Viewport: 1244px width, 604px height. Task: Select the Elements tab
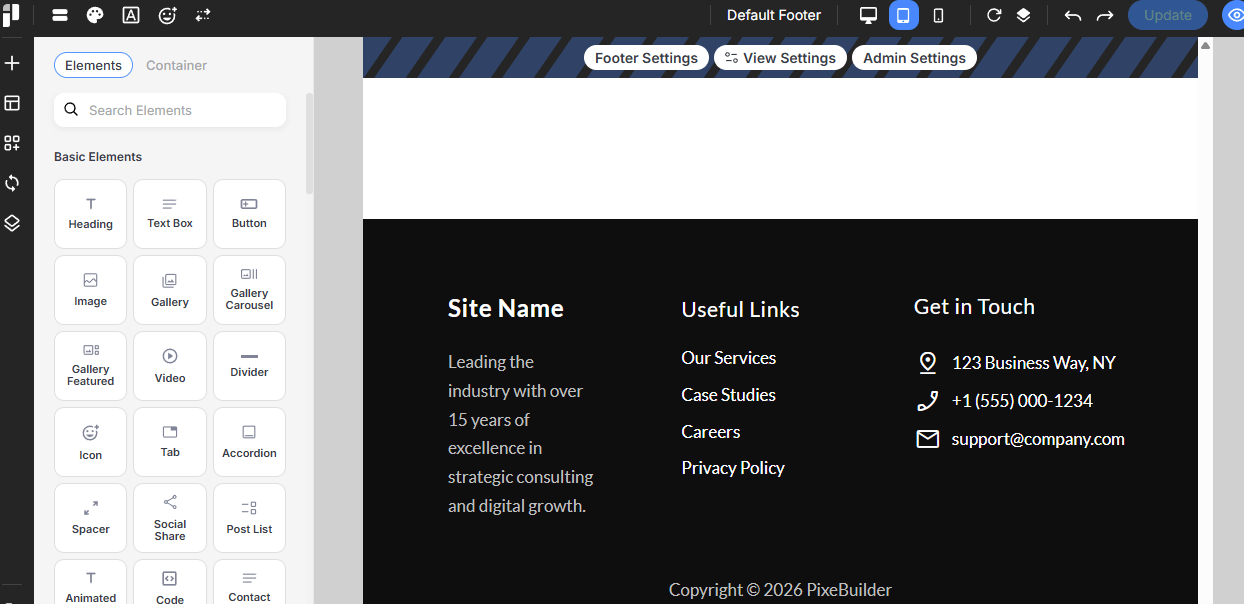pyautogui.click(x=93, y=65)
